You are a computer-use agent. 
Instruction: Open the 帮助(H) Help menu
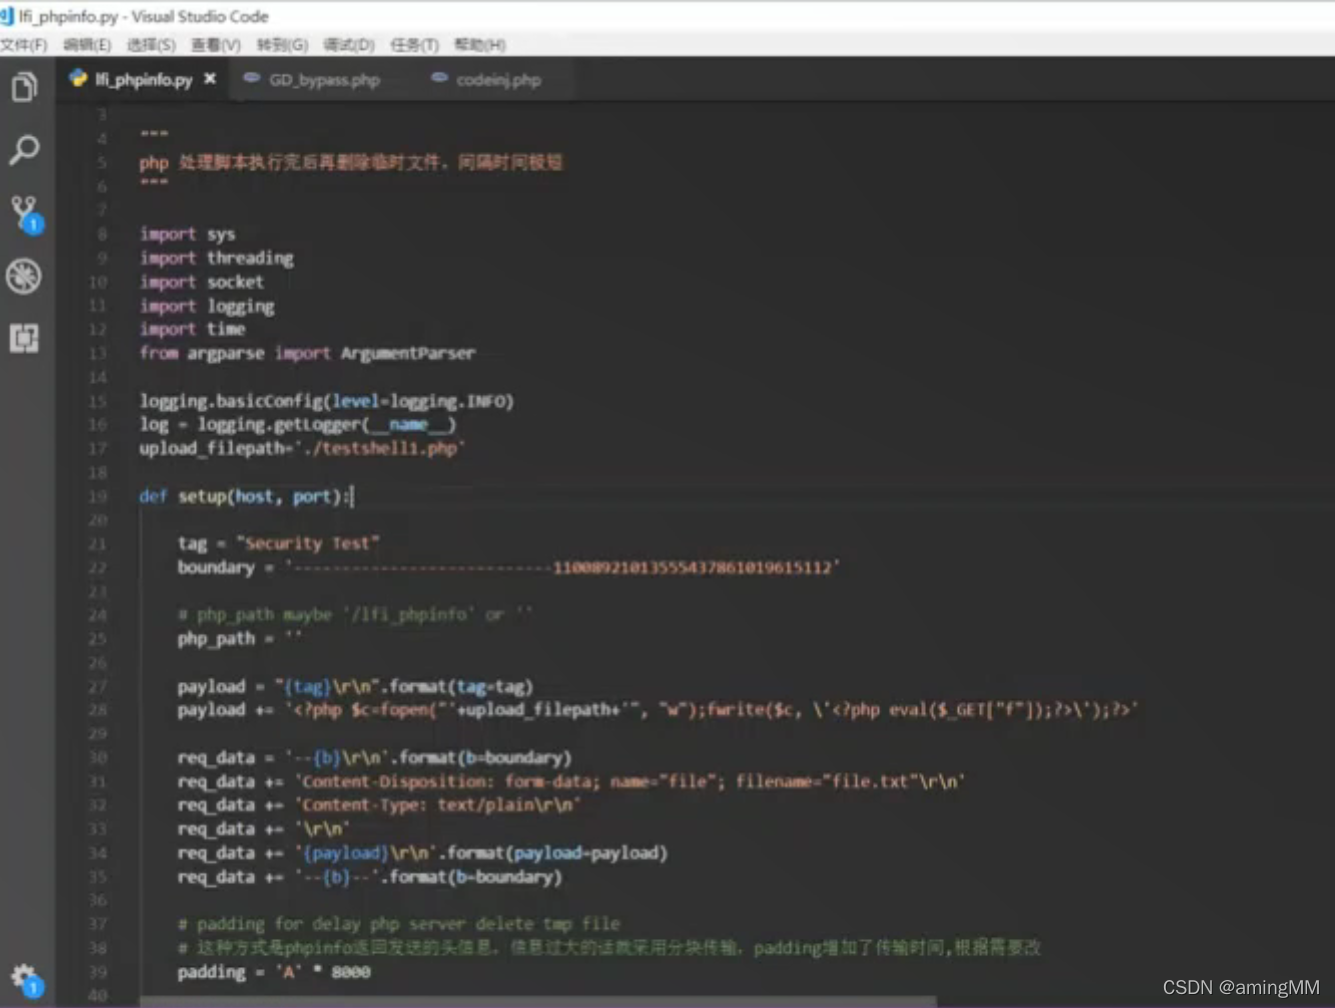click(x=480, y=45)
